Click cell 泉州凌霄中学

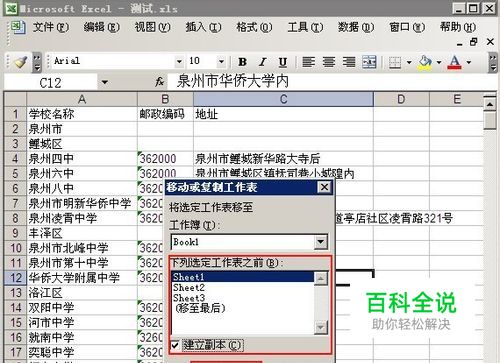[82, 218]
